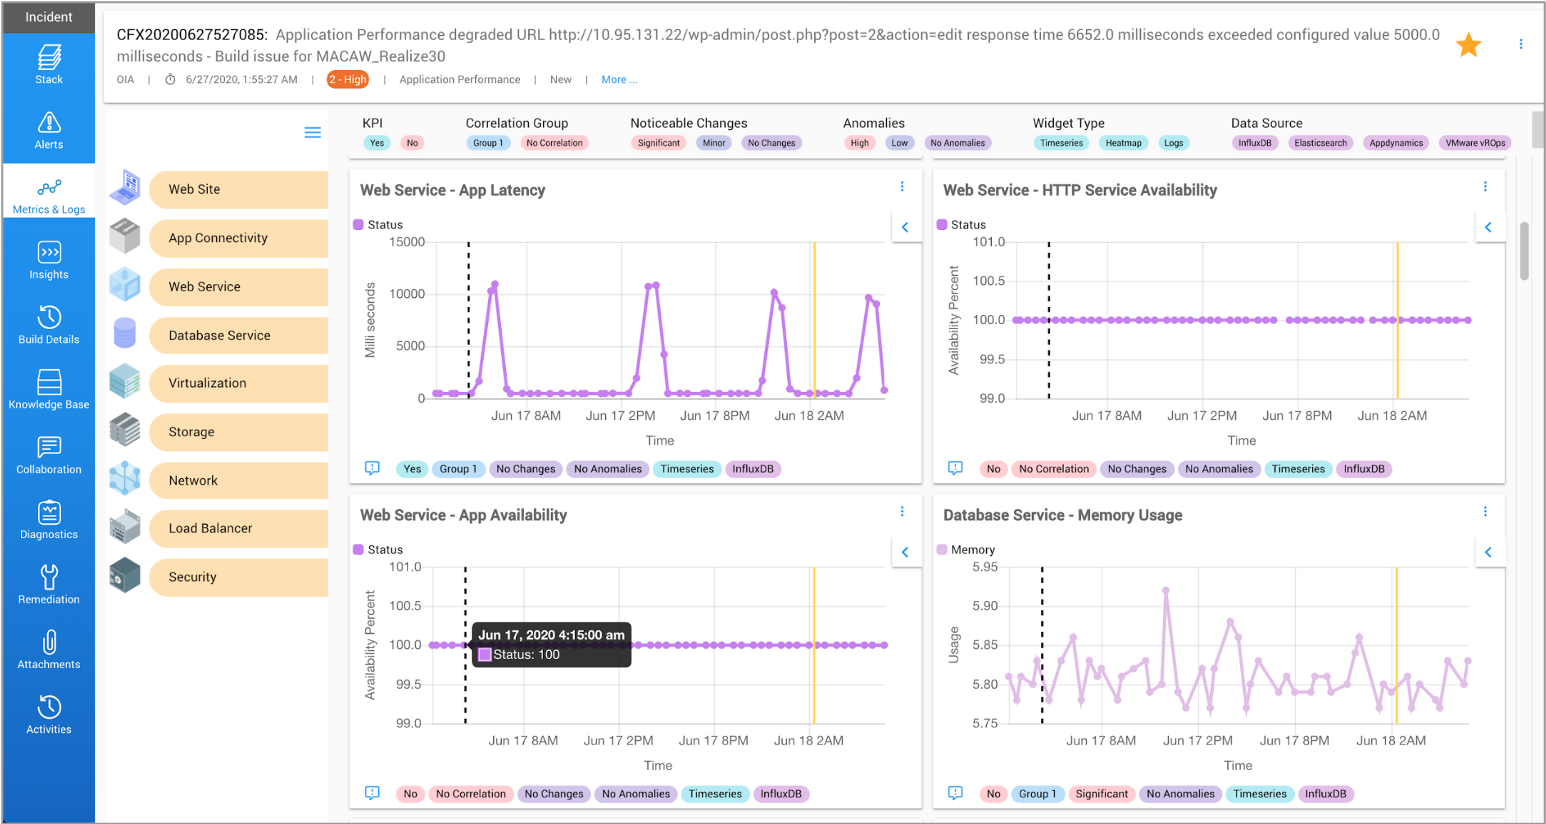
Task: Select the Database Service category
Action: pyautogui.click(x=238, y=335)
